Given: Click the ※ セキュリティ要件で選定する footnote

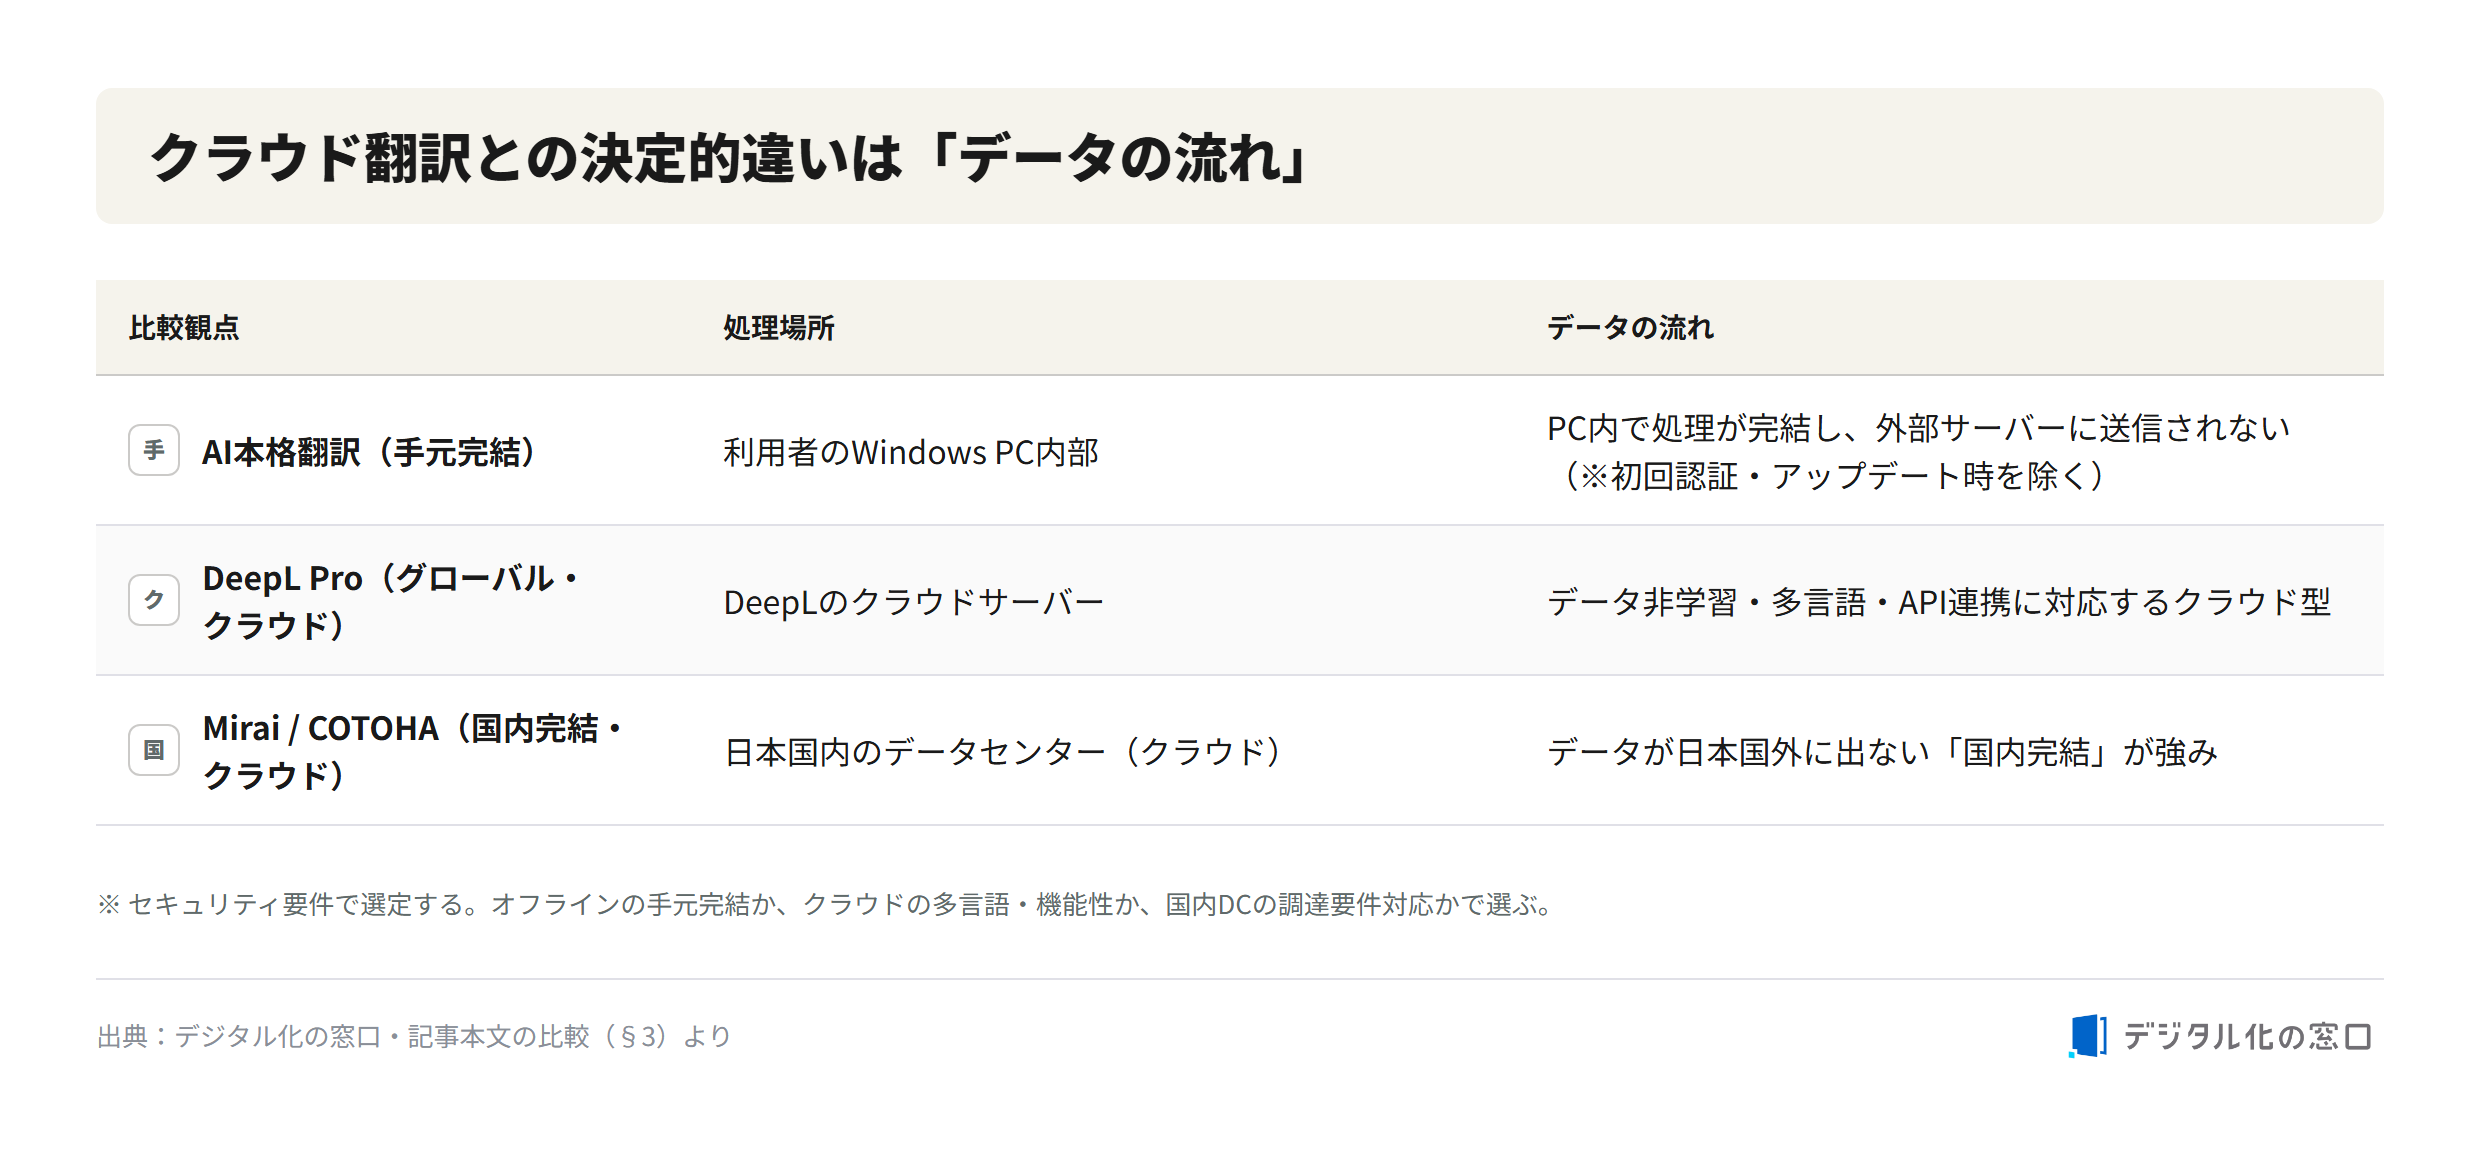Looking at the screenshot, I should tap(827, 905).
